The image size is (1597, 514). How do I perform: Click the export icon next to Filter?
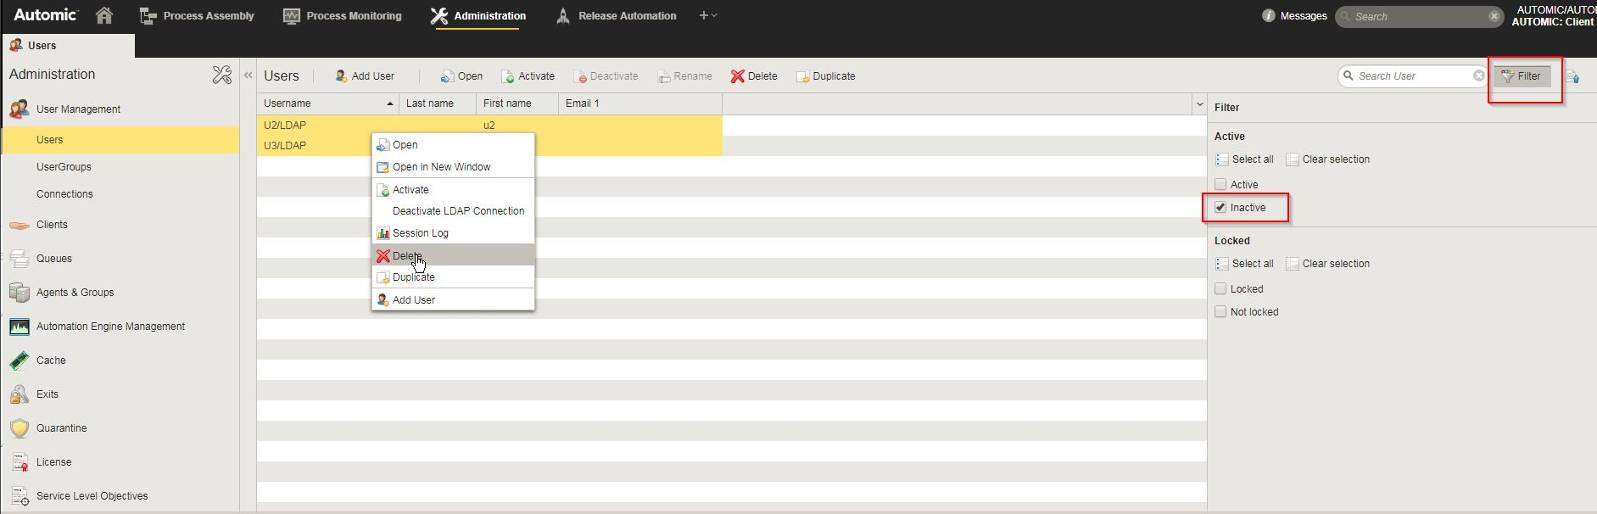click(x=1573, y=76)
